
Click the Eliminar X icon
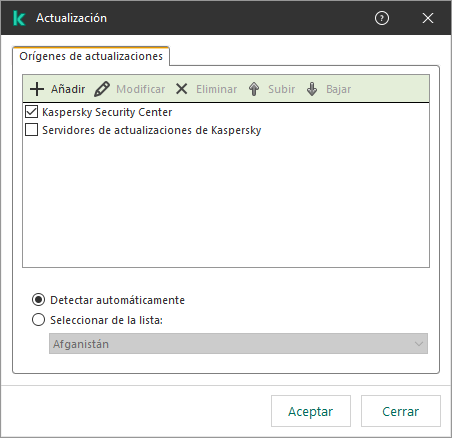click(182, 89)
